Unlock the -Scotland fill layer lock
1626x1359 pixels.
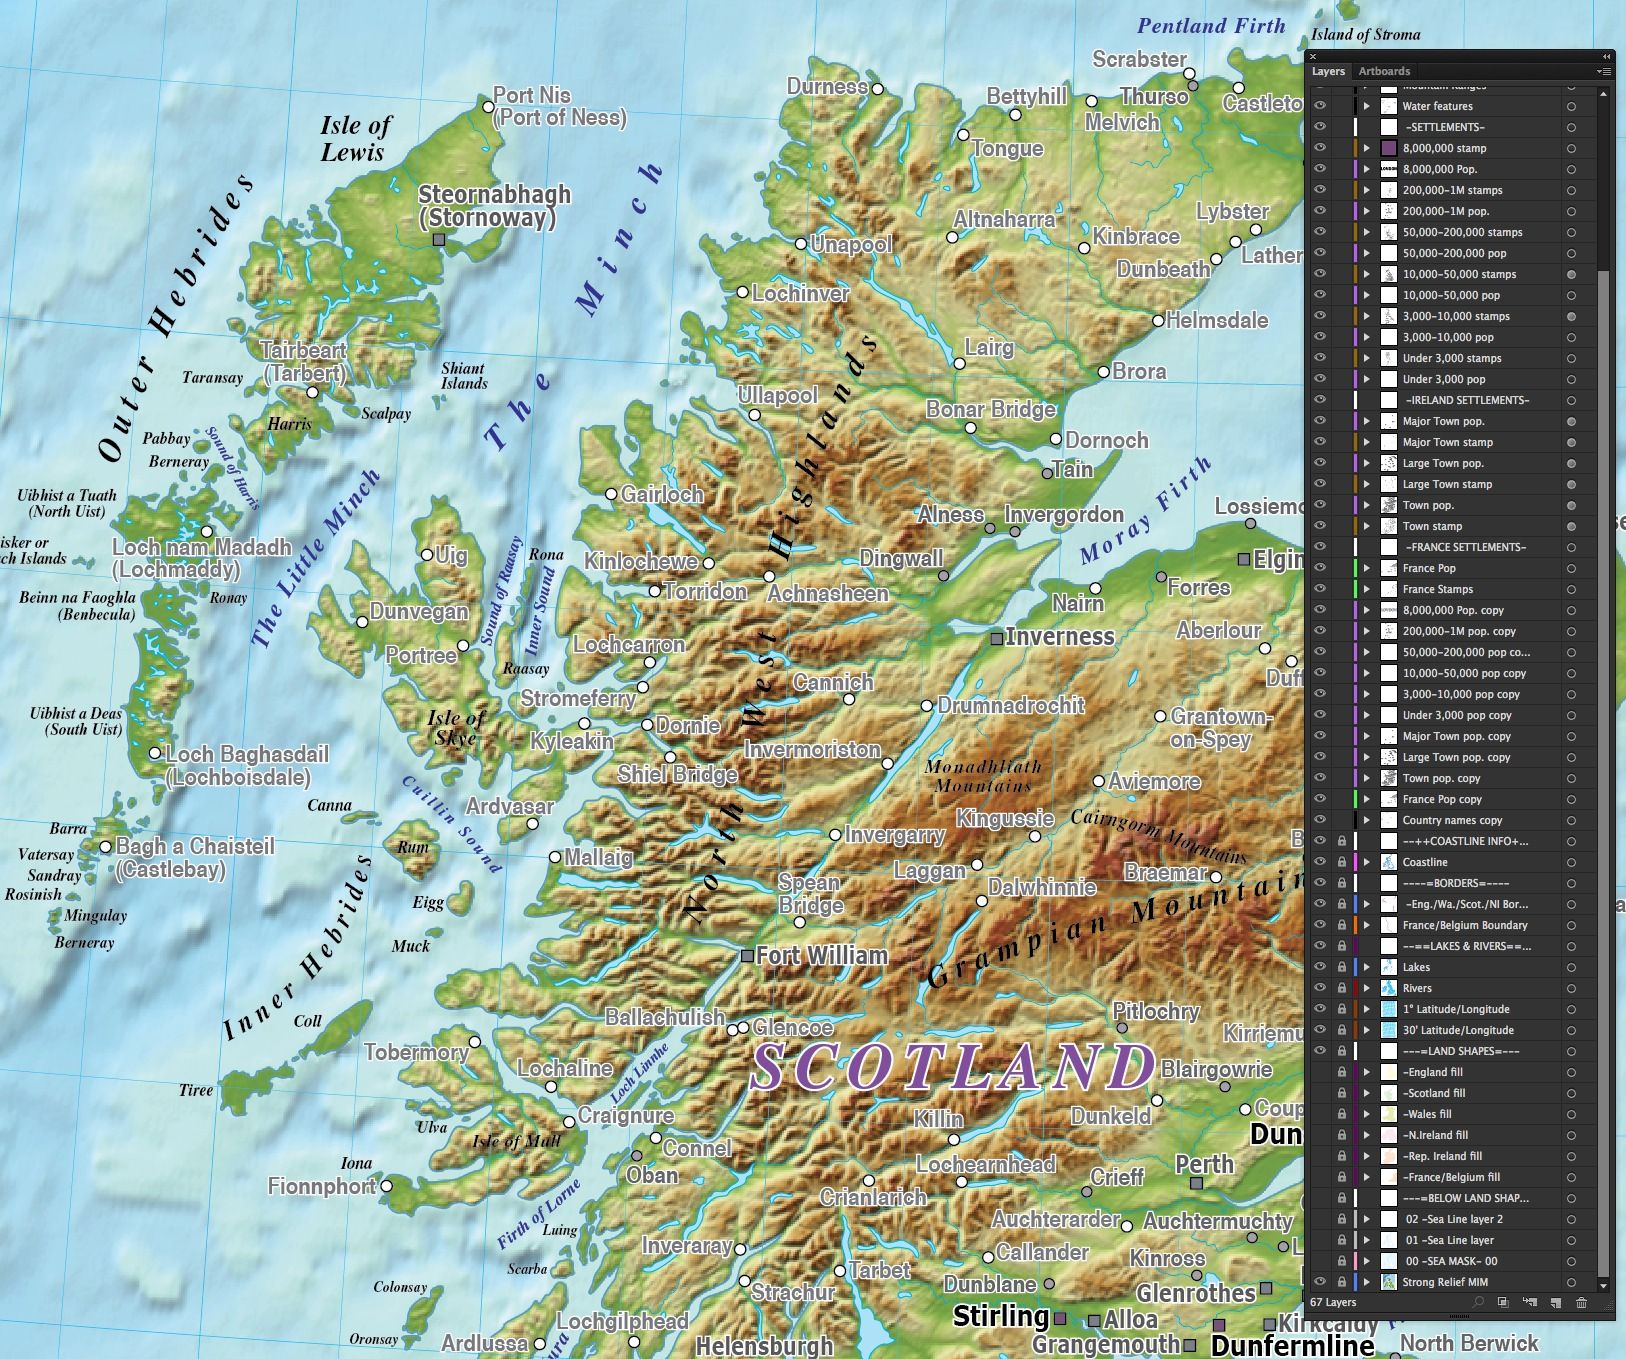point(1341,1093)
